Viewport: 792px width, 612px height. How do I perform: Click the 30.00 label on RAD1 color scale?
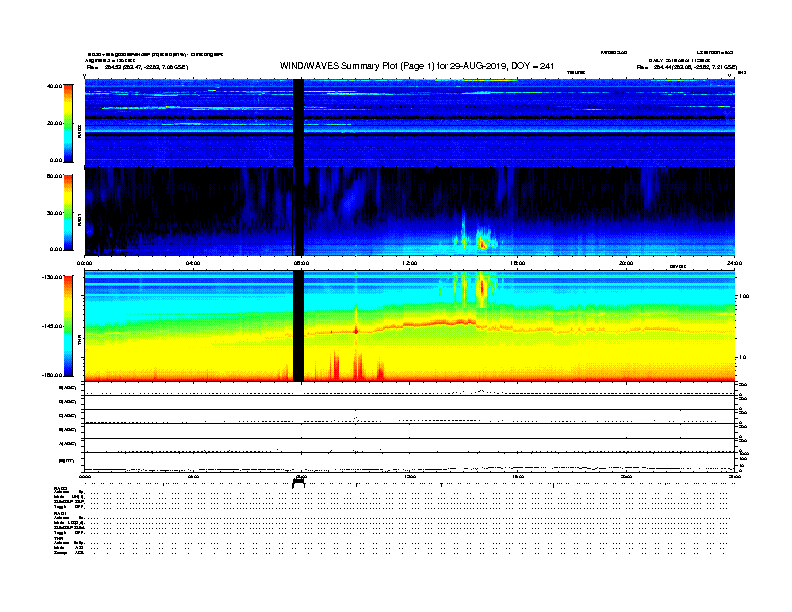(54, 213)
